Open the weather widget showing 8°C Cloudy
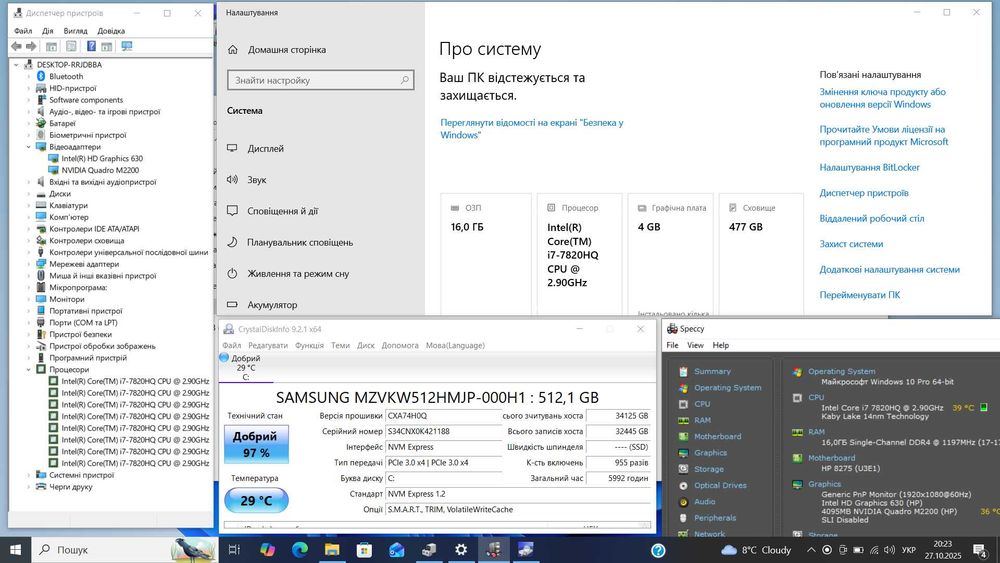Screen dimensions: 1000x563 click(756, 550)
